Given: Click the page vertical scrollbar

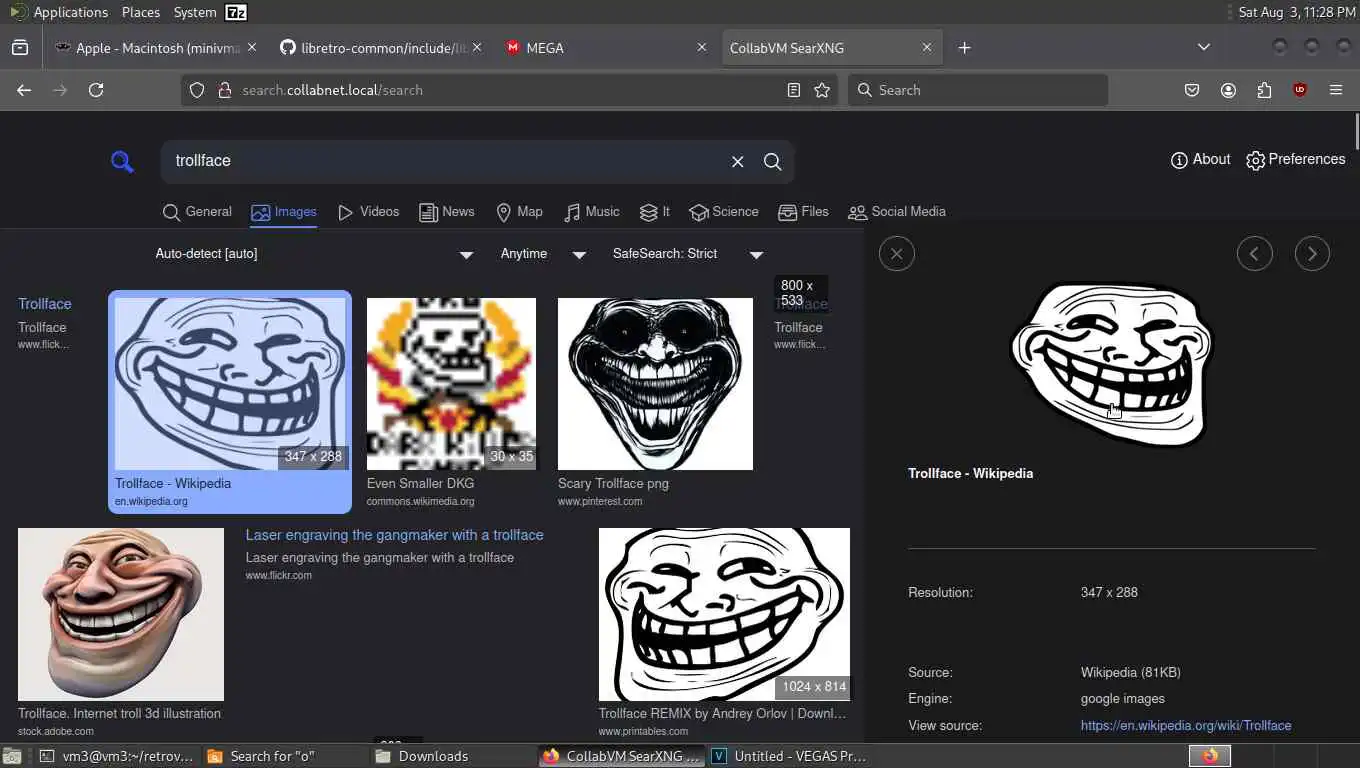Looking at the screenshot, I should click(x=1355, y=130).
